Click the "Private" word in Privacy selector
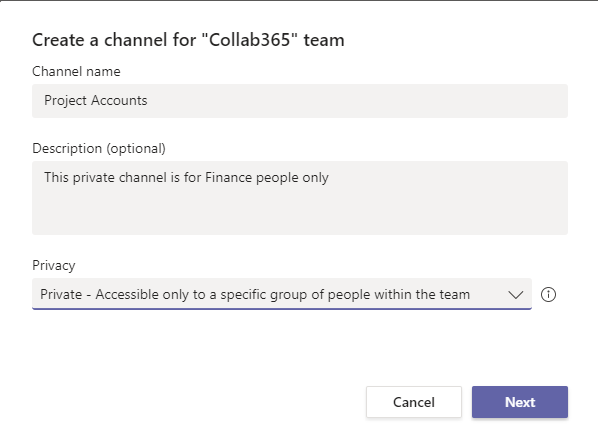 pos(61,294)
